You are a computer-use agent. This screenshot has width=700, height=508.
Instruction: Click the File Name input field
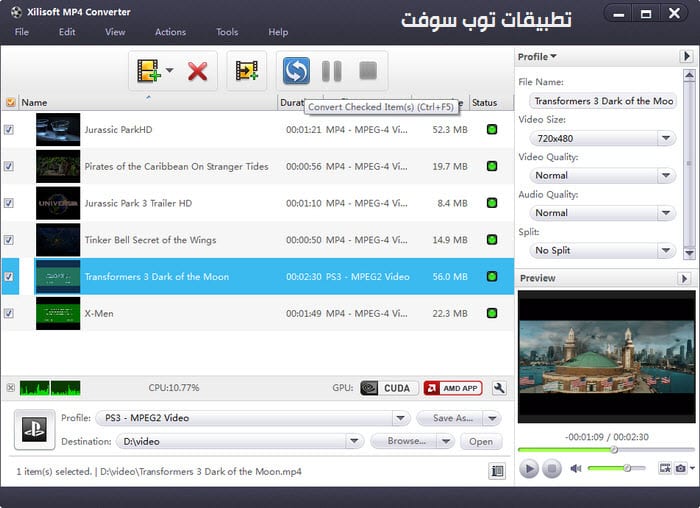click(603, 101)
